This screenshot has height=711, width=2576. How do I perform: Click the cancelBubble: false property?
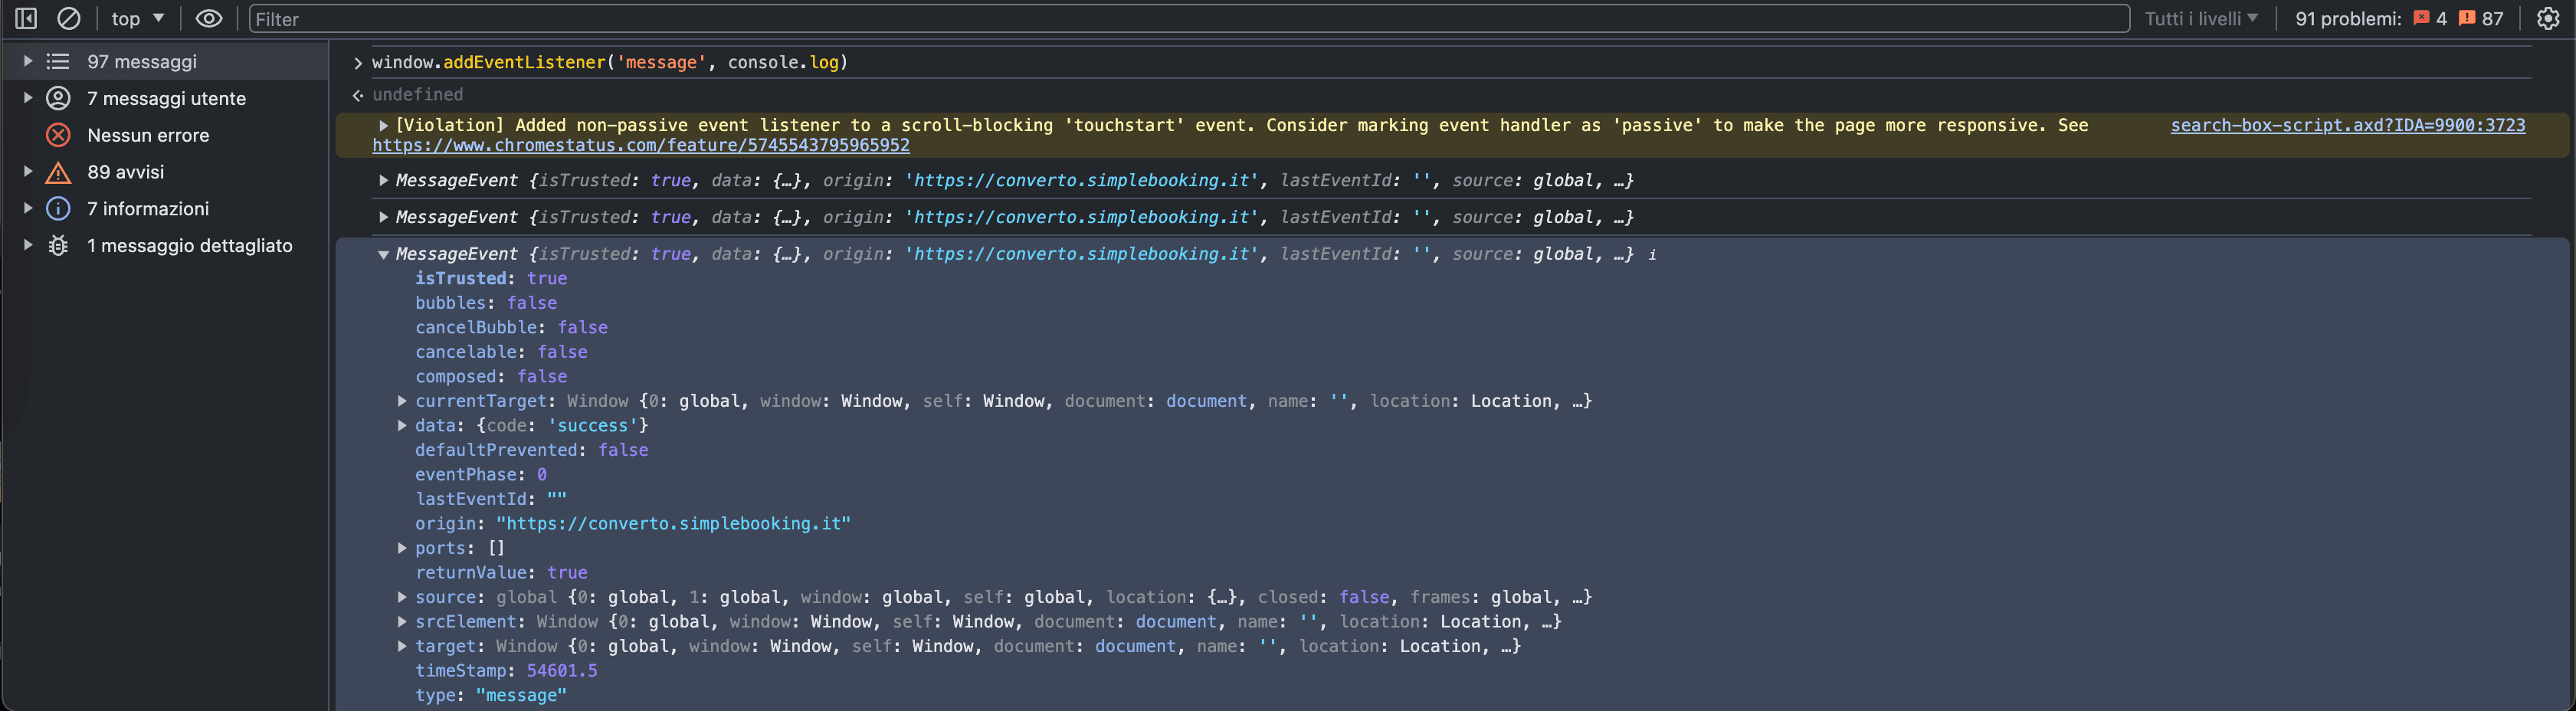[511, 327]
